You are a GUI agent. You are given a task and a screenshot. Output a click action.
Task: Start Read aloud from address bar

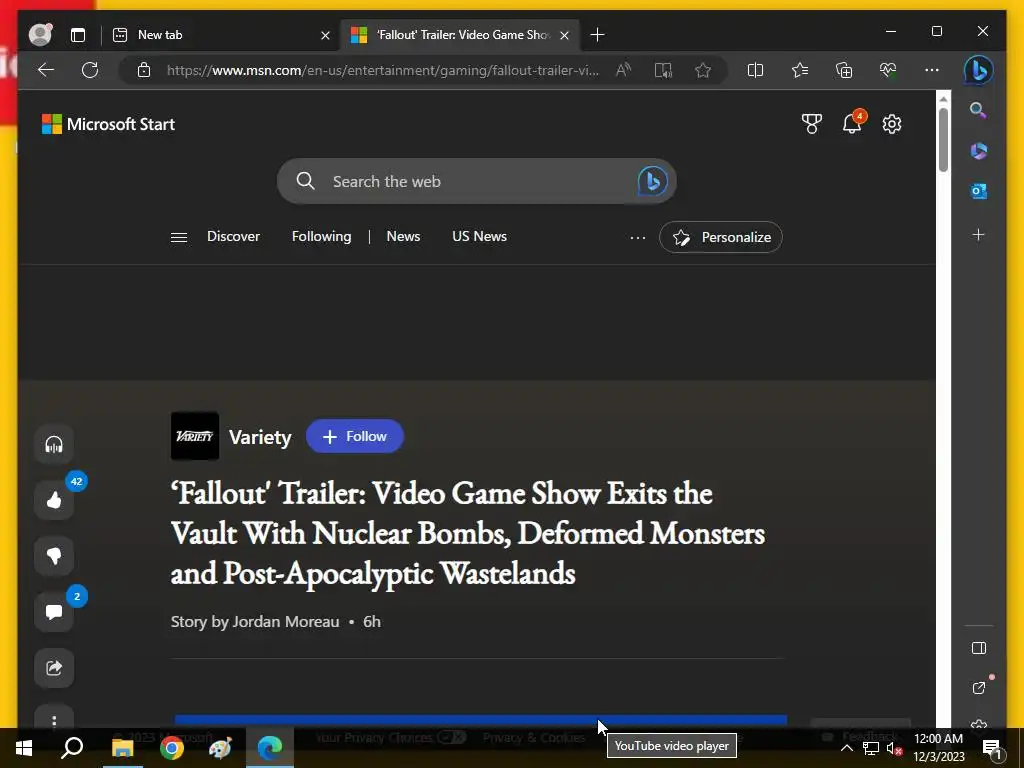(x=624, y=70)
